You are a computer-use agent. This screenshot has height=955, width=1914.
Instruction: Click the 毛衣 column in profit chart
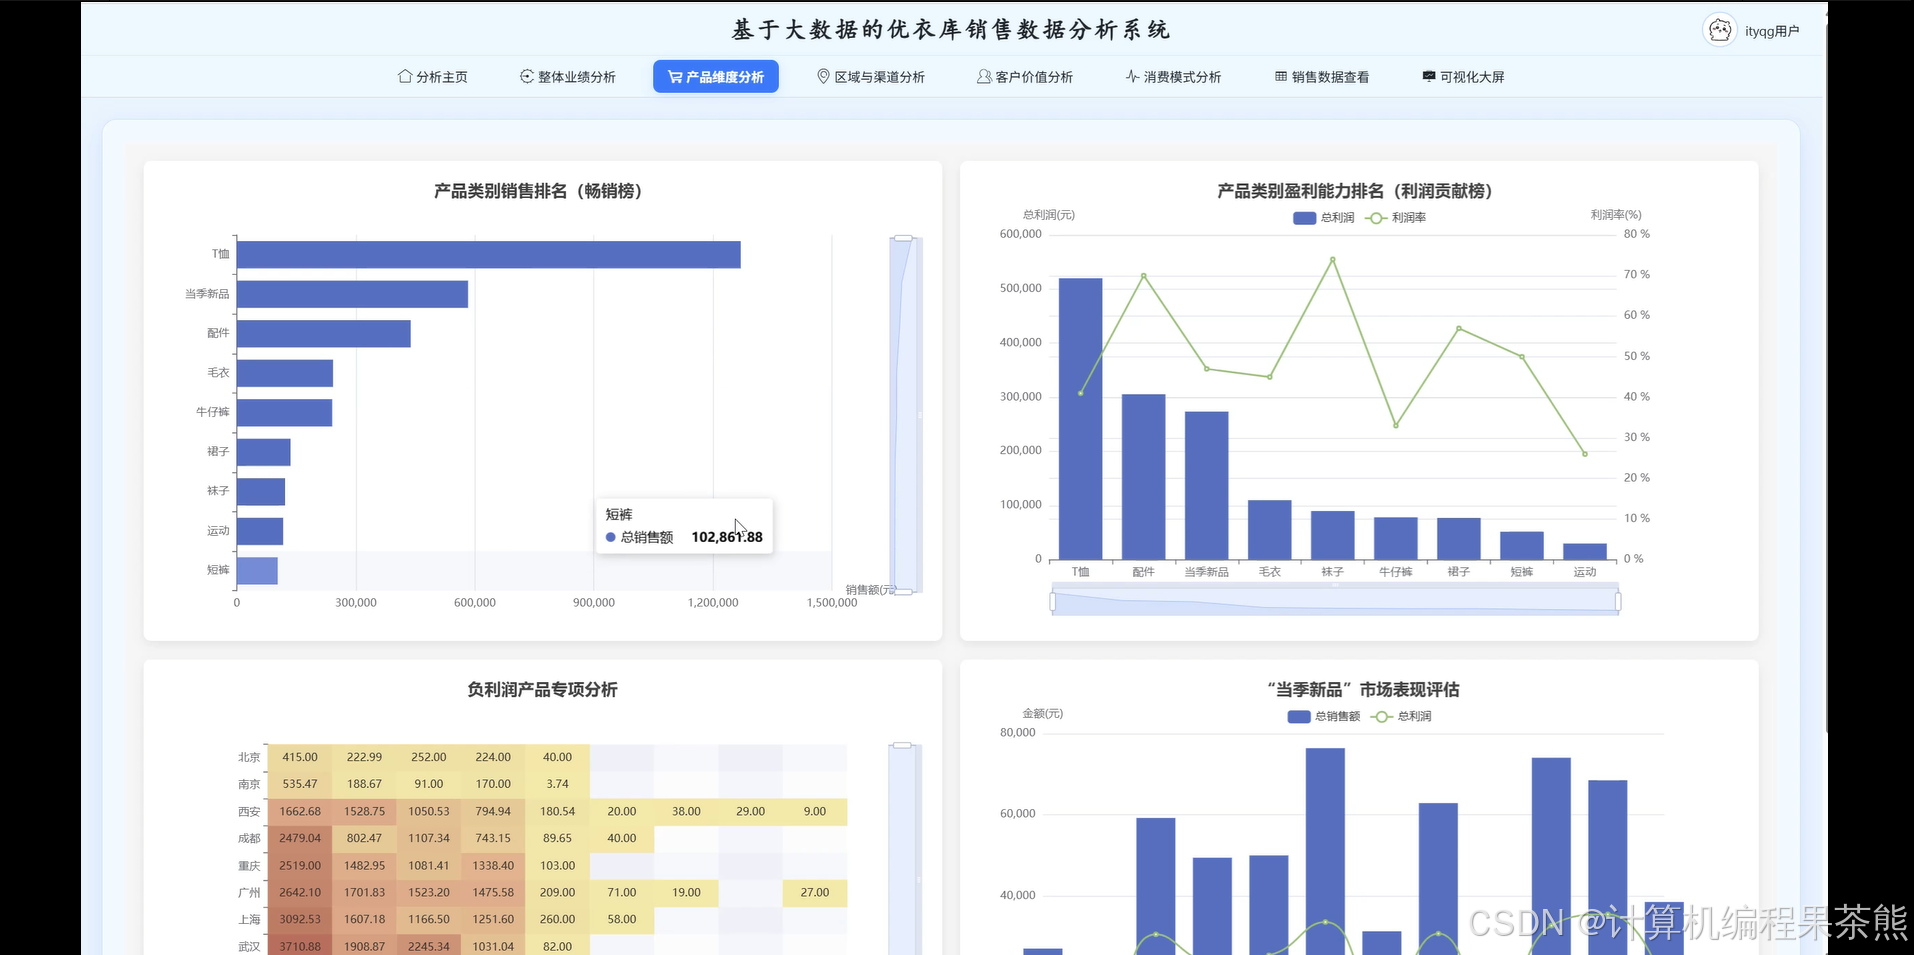1270,530
